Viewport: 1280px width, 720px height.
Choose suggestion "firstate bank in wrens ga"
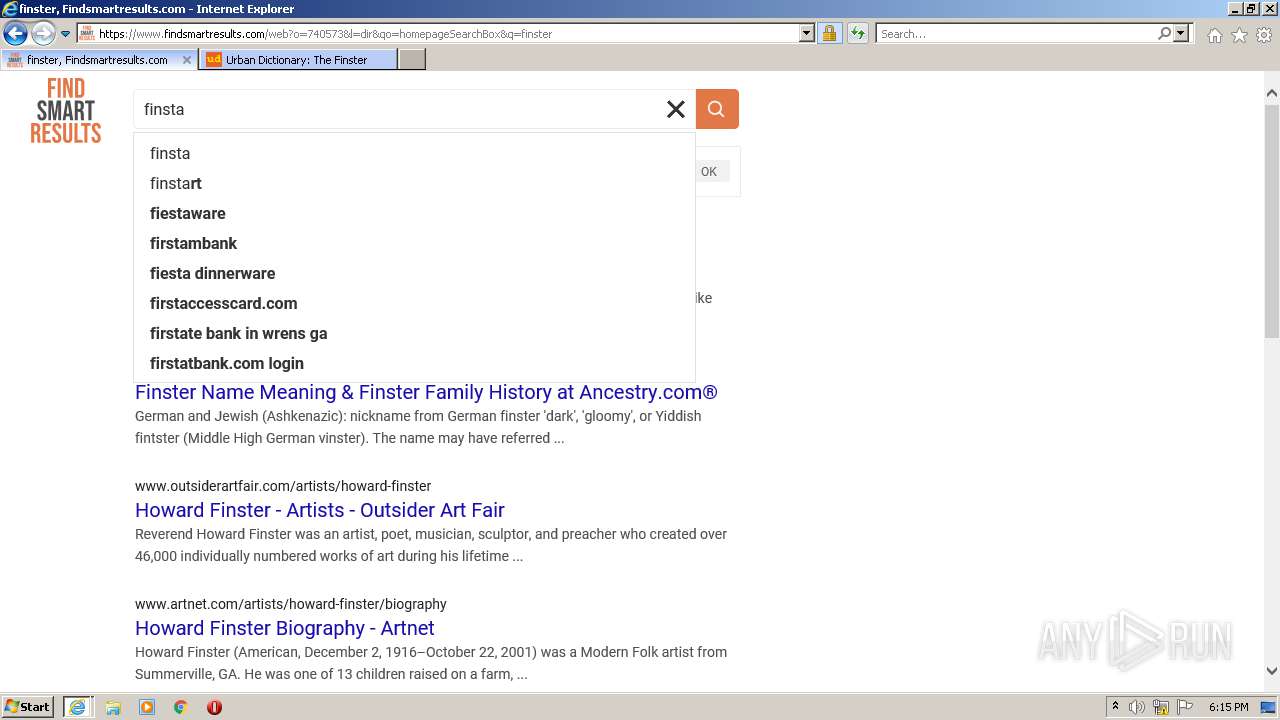click(x=414, y=333)
